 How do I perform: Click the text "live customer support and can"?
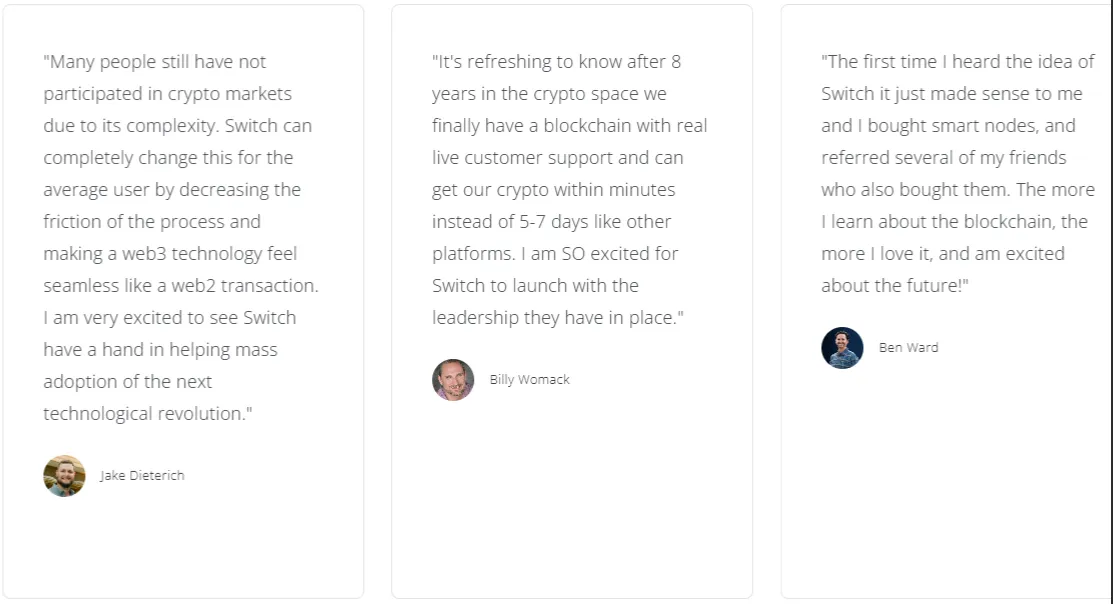(x=558, y=158)
